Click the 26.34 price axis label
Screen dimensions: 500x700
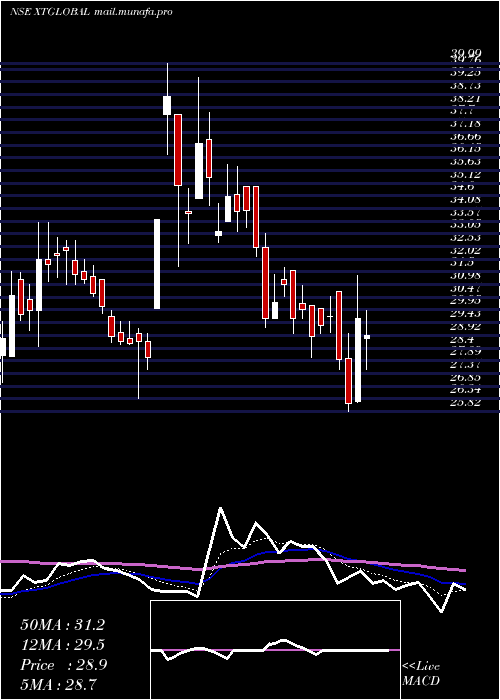[x=465, y=390]
